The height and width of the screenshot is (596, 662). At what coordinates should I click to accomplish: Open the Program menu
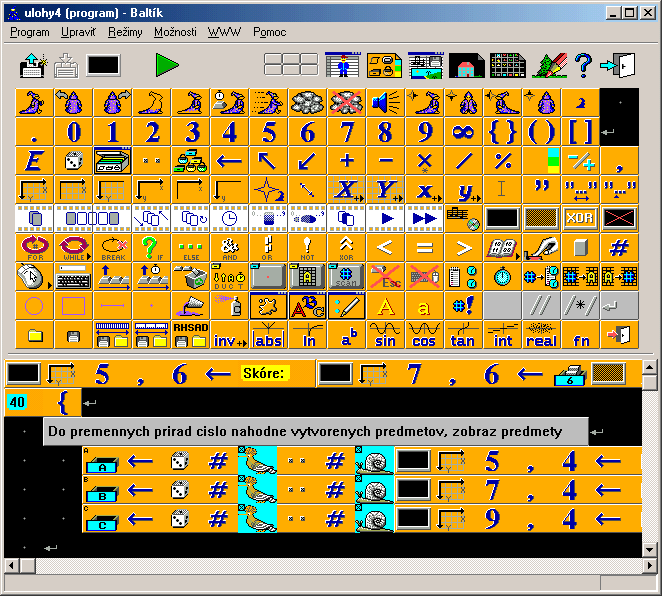[x=30, y=32]
